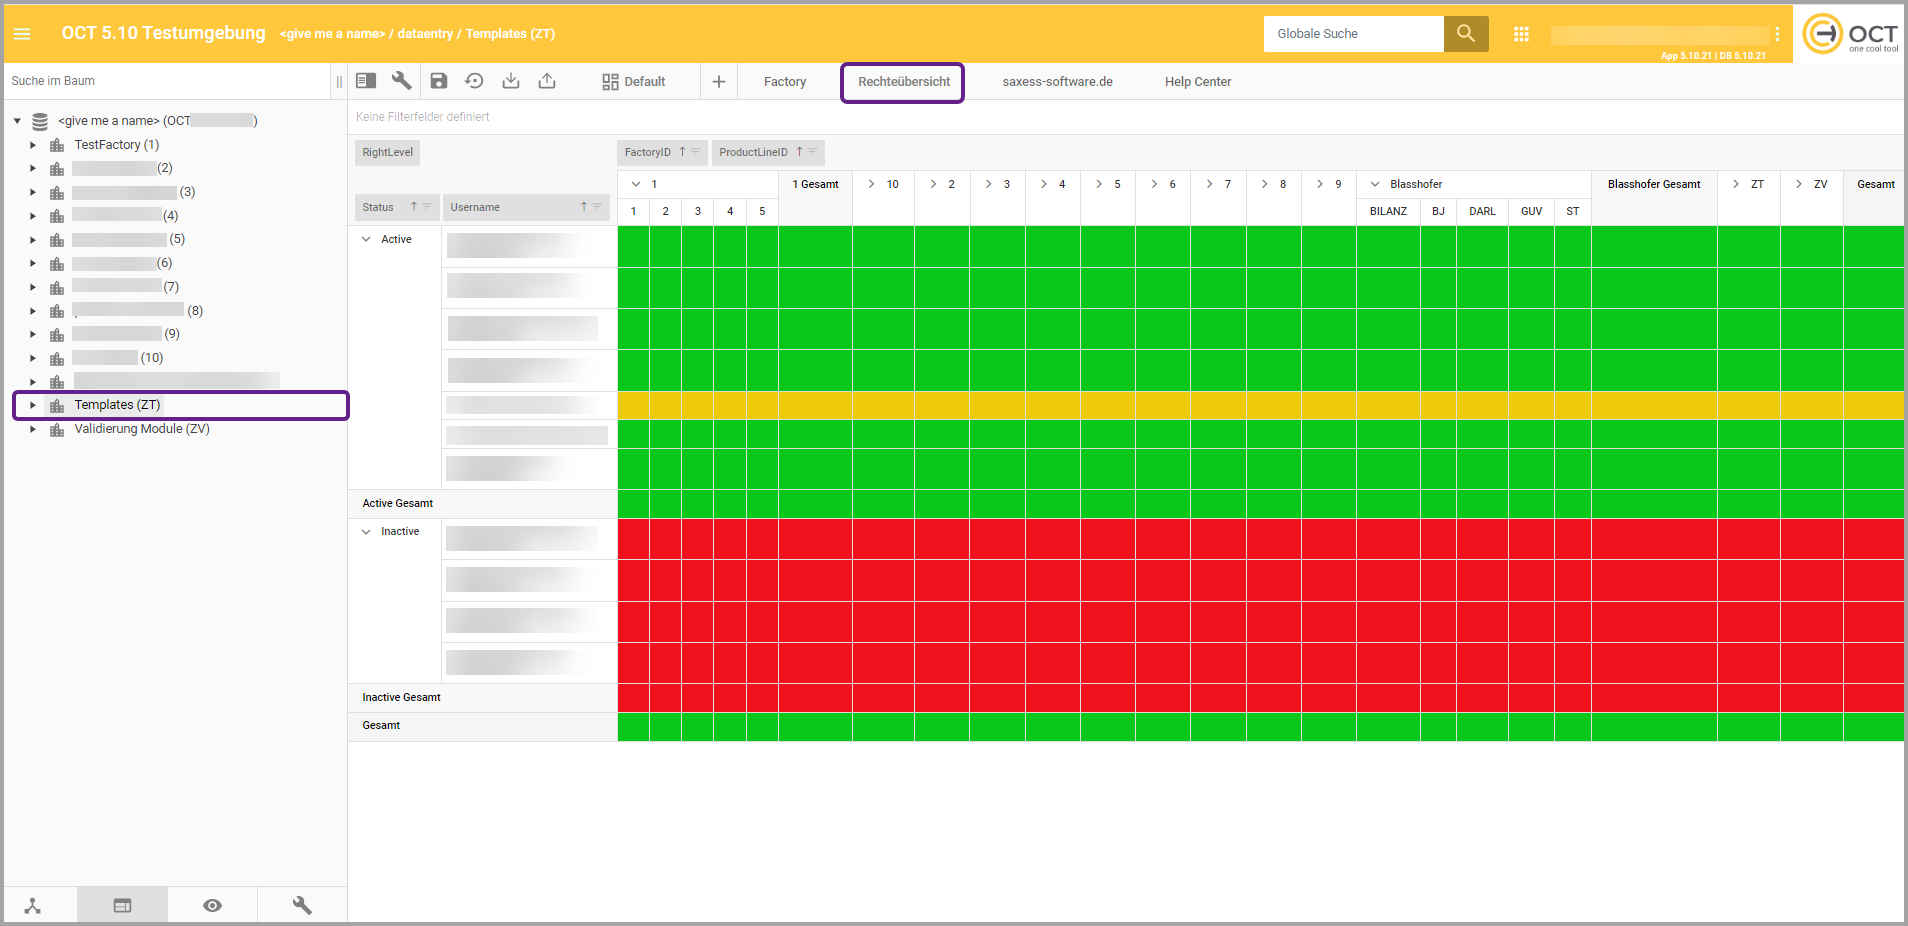Save using the floppy disk icon
The height and width of the screenshot is (926, 1908).
(439, 81)
